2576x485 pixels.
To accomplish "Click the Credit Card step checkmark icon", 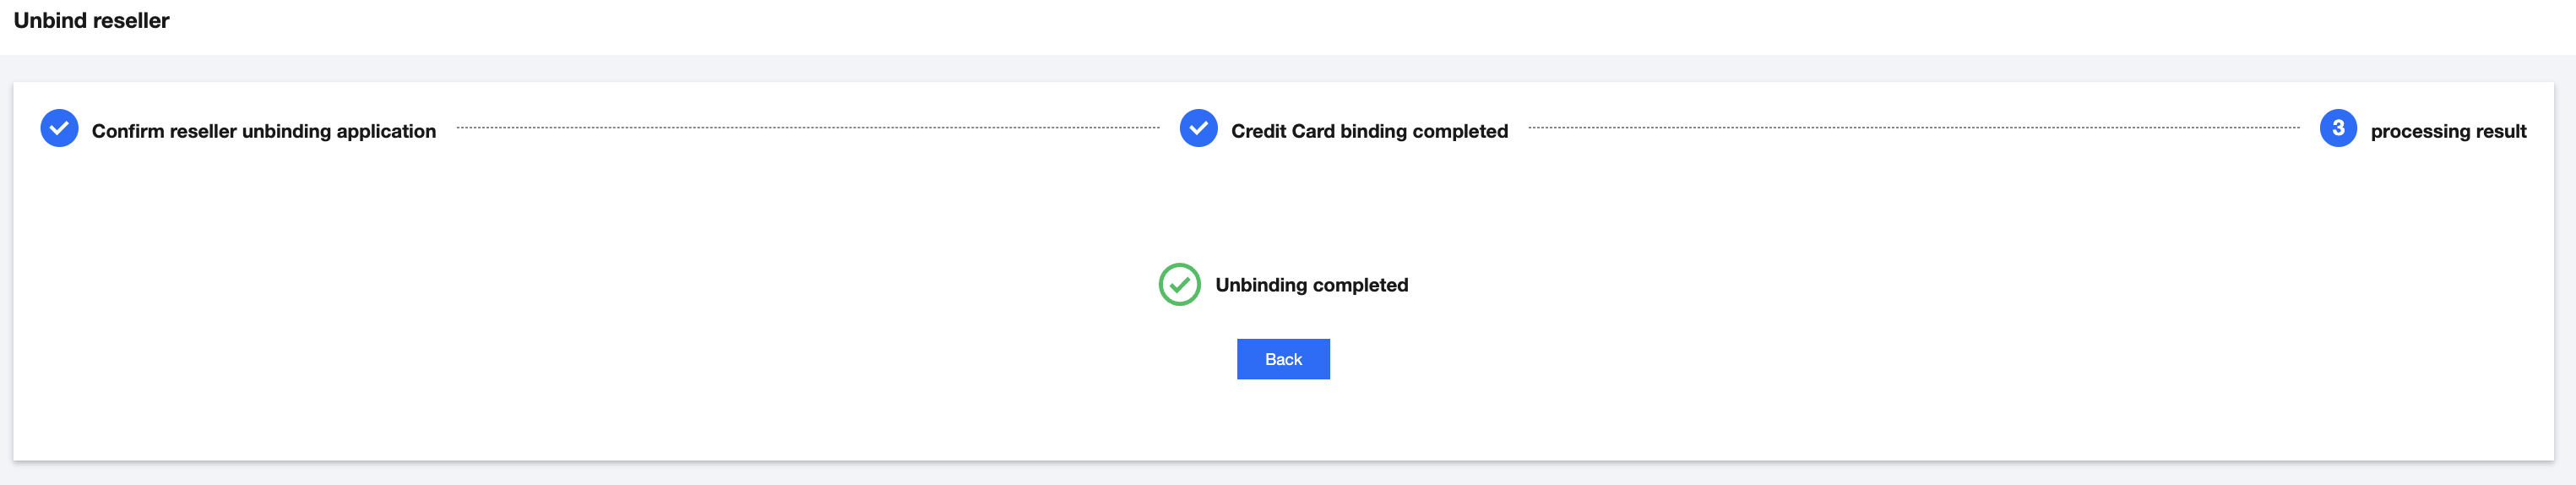I will (x=1198, y=128).
